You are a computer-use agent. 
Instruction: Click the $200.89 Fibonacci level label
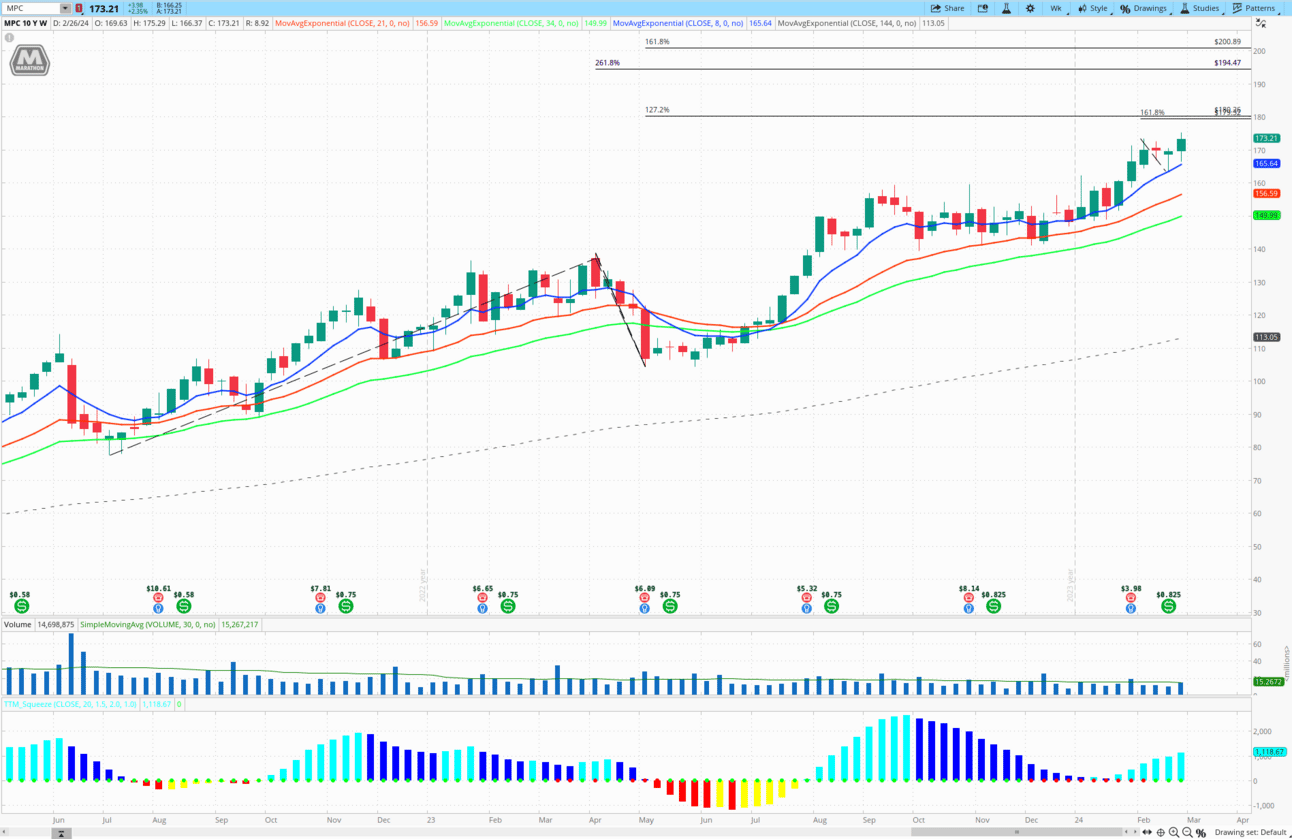pyautogui.click(x=1227, y=42)
